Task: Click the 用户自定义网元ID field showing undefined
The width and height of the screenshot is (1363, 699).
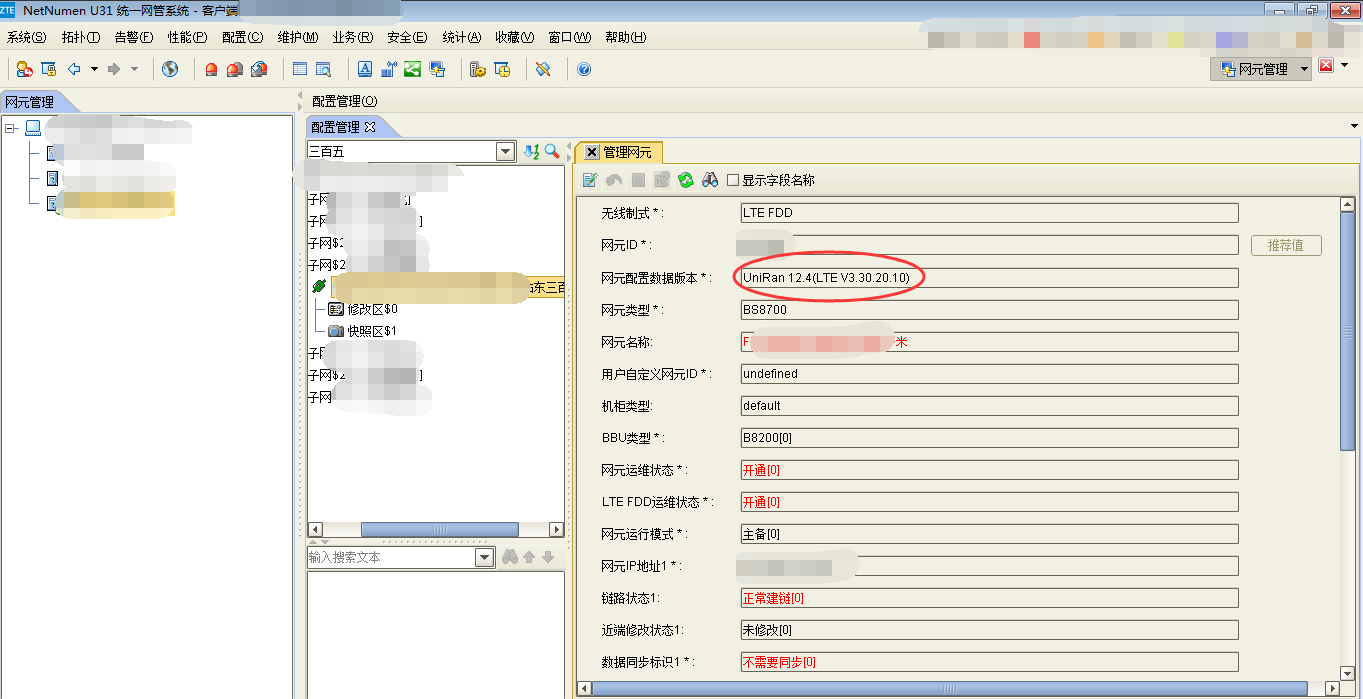Action: click(989, 374)
